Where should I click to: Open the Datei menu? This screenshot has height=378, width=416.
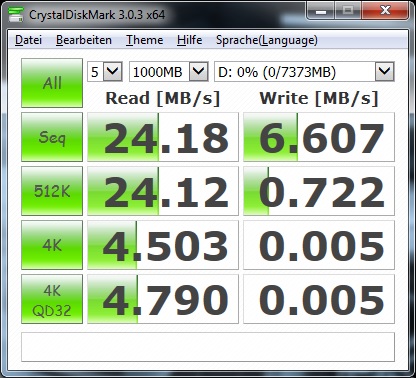28,40
